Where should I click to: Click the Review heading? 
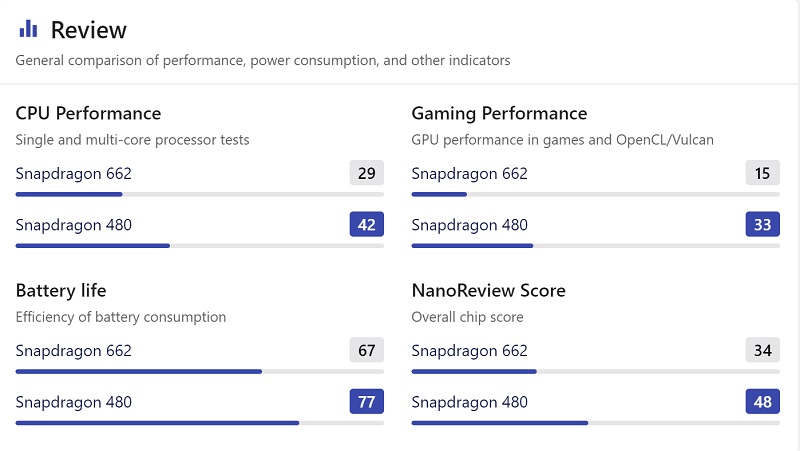pyautogui.click(x=89, y=30)
